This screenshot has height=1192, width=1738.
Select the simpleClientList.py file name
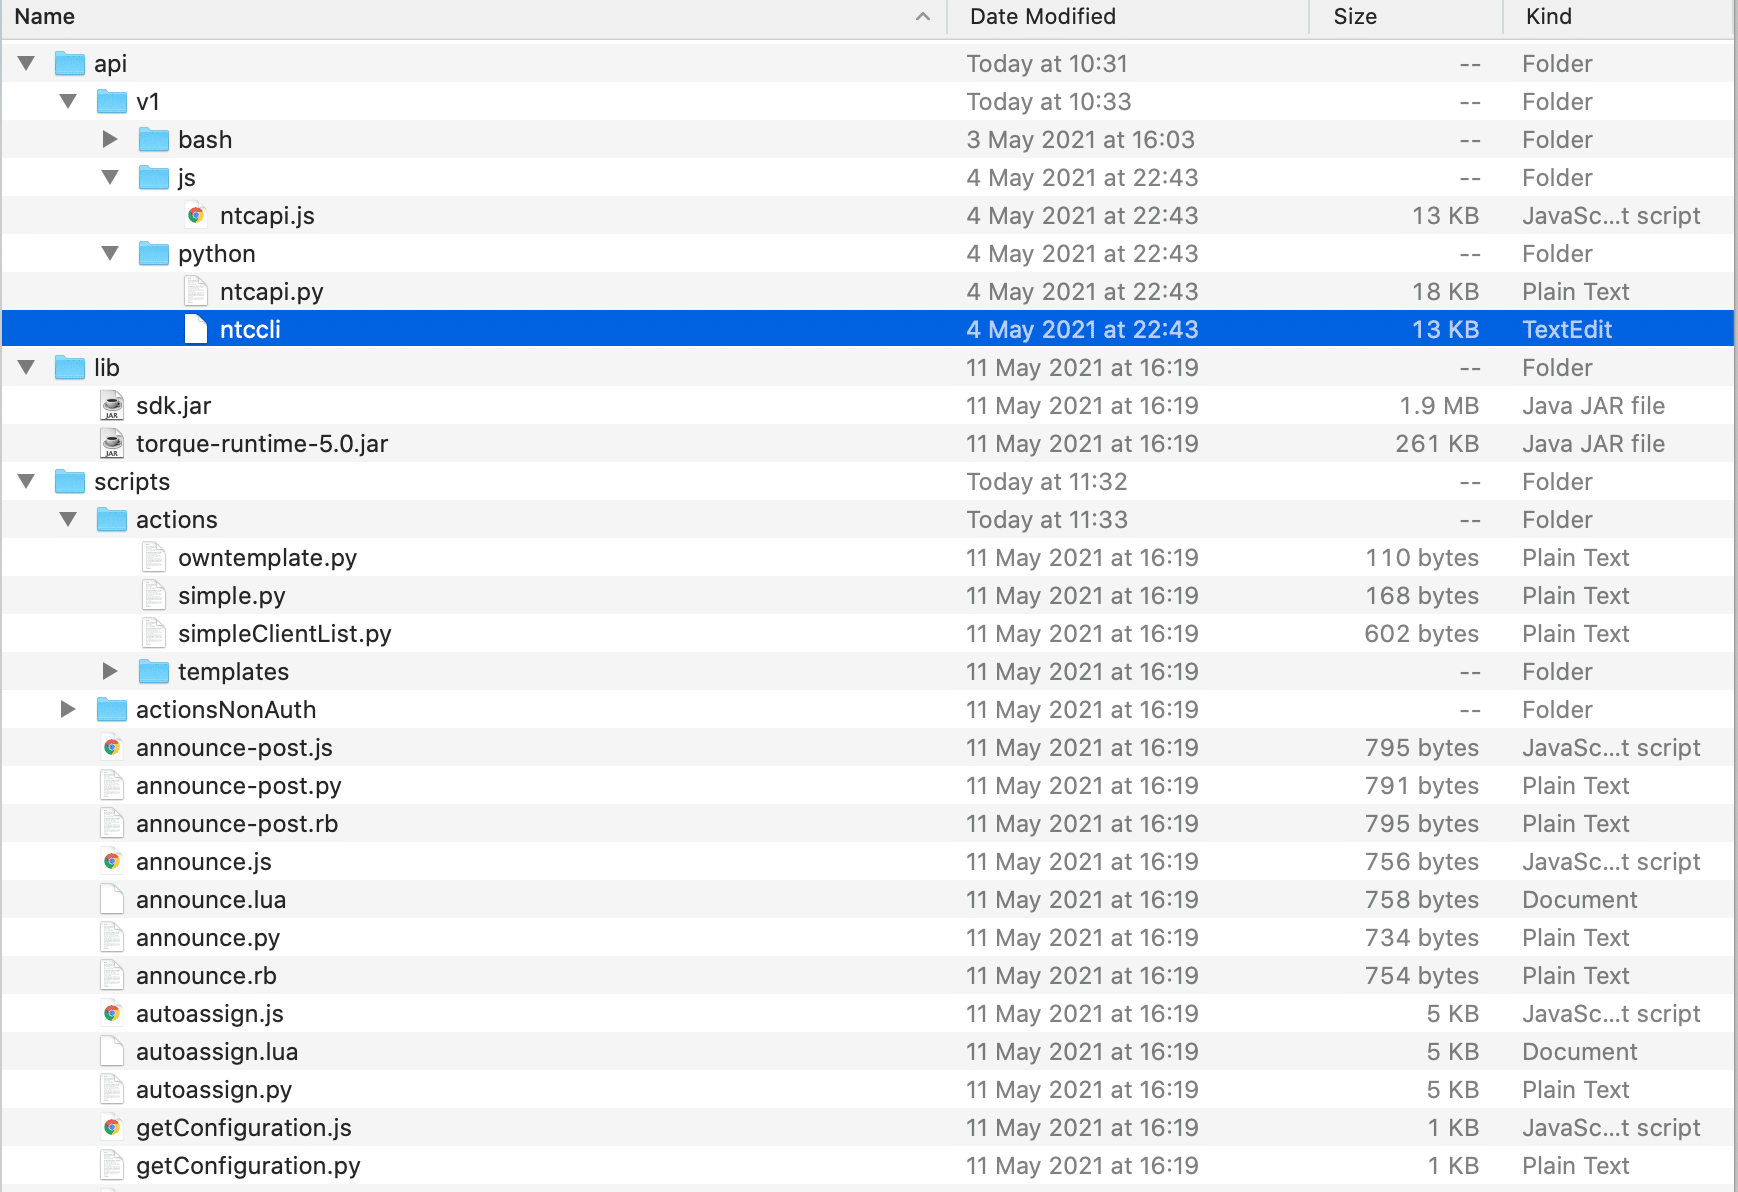pyautogui.click(x=285, y=634)
